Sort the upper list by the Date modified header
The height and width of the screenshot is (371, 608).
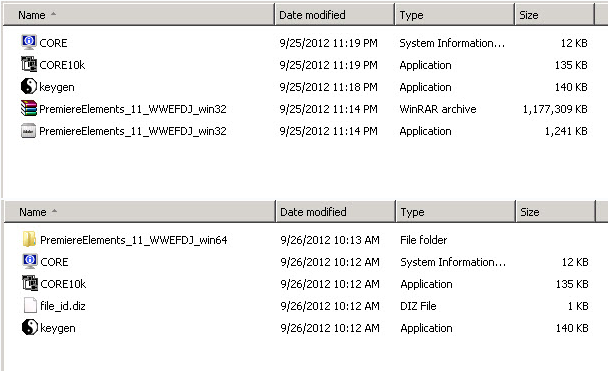click(x=335, y=15)
